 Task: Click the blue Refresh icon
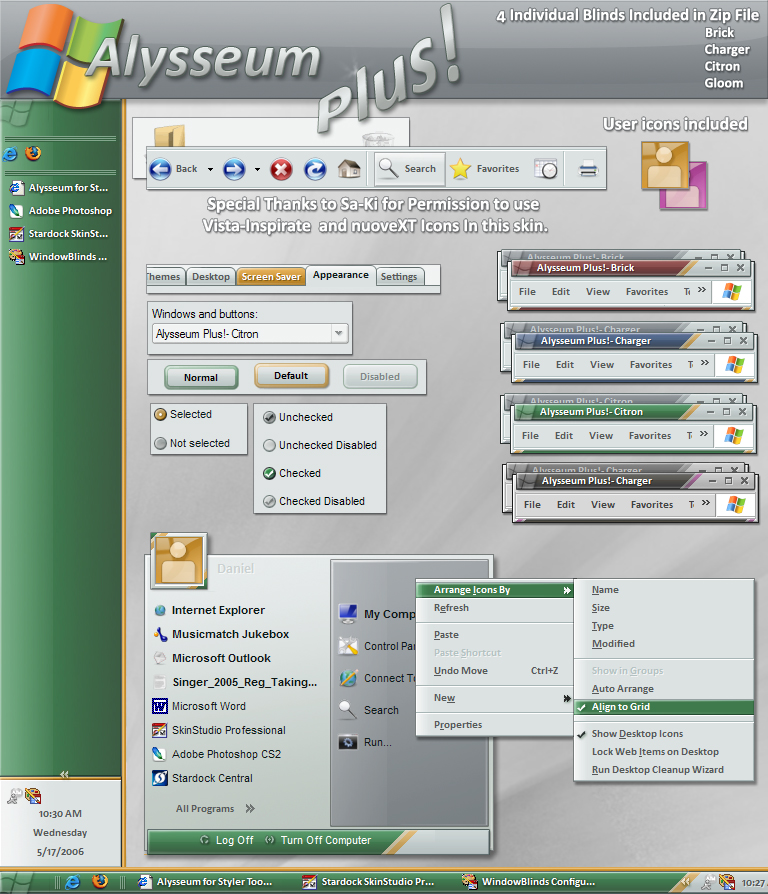(x=315, y=169)
